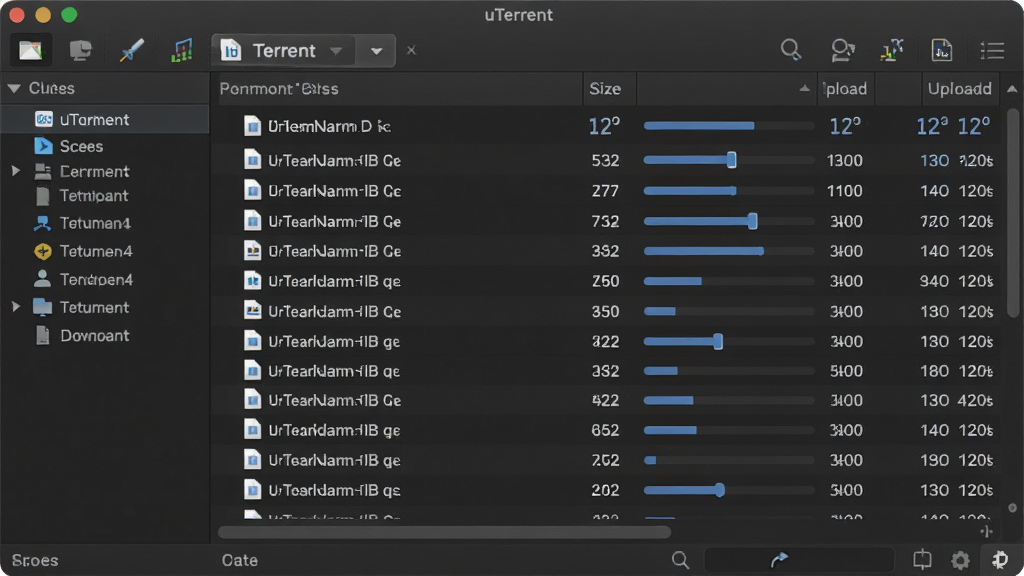Sort by the 'pload' column header
Screen dimensions: 1024x576
(x=846, y=89)
